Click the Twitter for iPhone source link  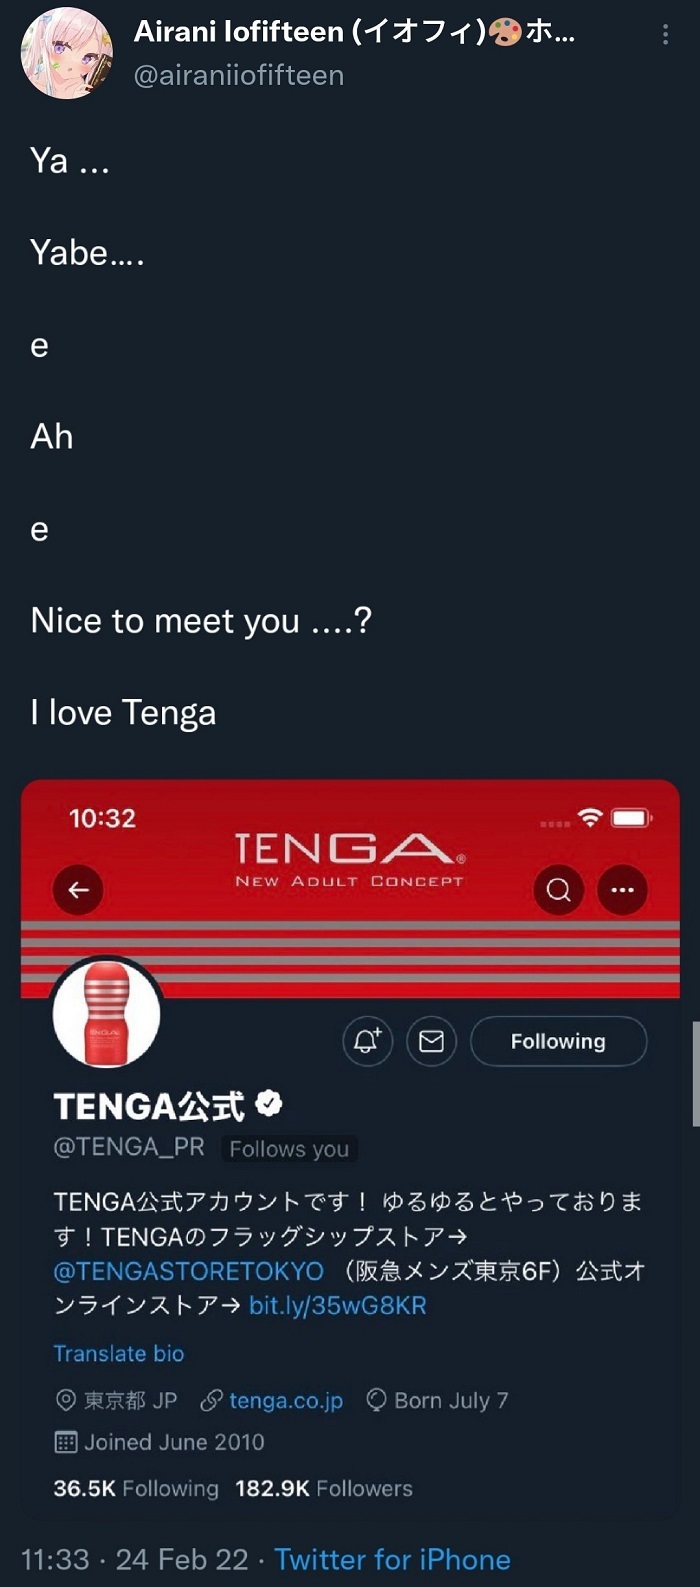(x=392, y=1559)
